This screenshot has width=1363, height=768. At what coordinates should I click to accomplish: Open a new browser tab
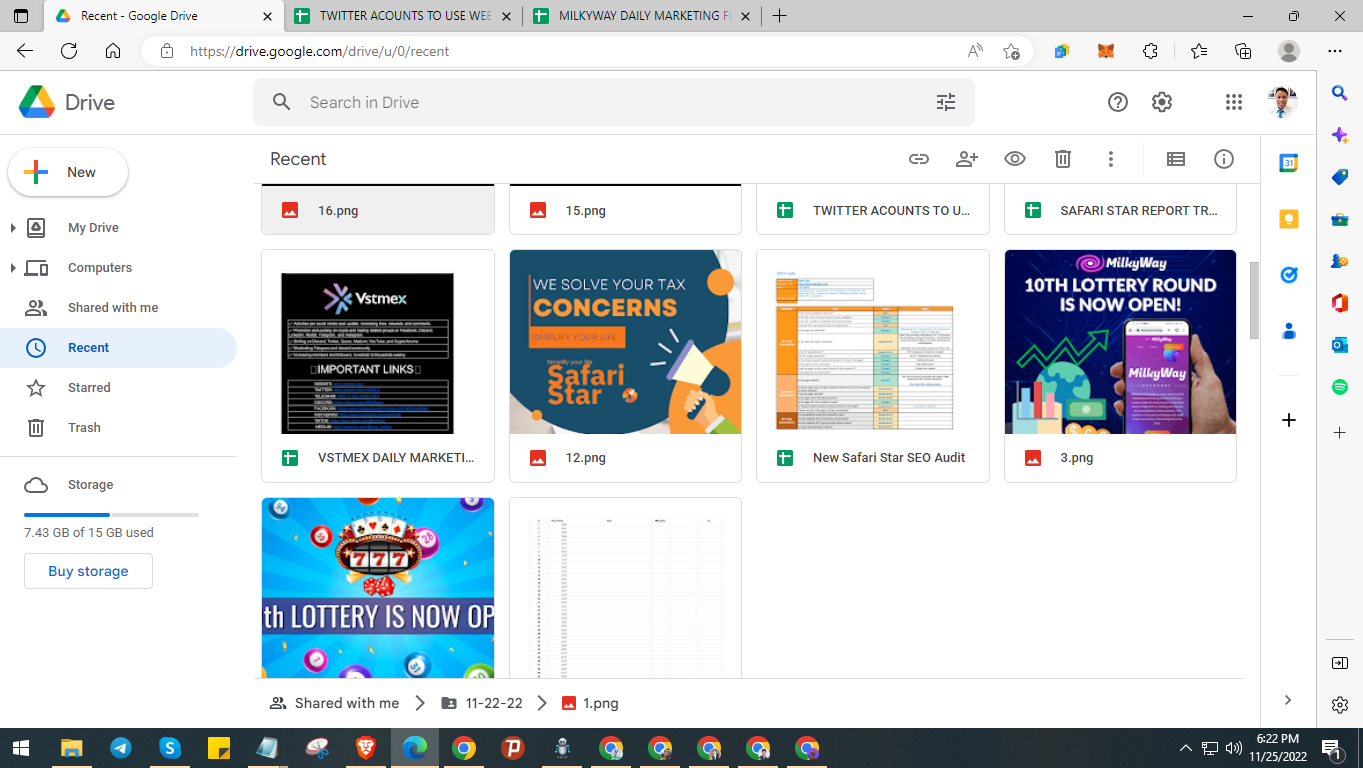(x=780, y=16)
